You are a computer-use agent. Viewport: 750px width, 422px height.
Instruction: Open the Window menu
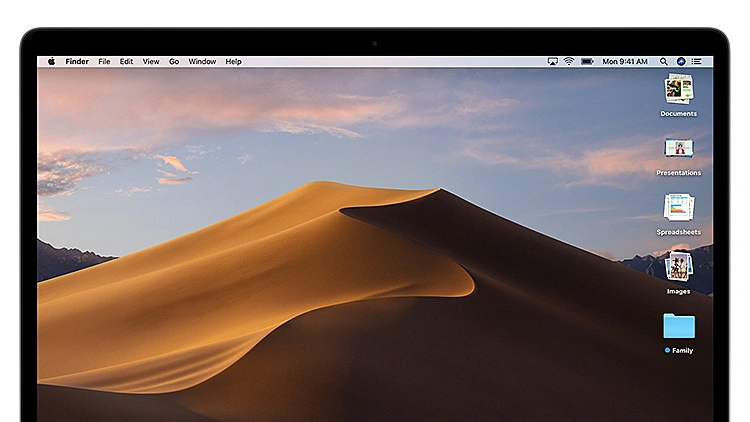click(x=202, y=62)
